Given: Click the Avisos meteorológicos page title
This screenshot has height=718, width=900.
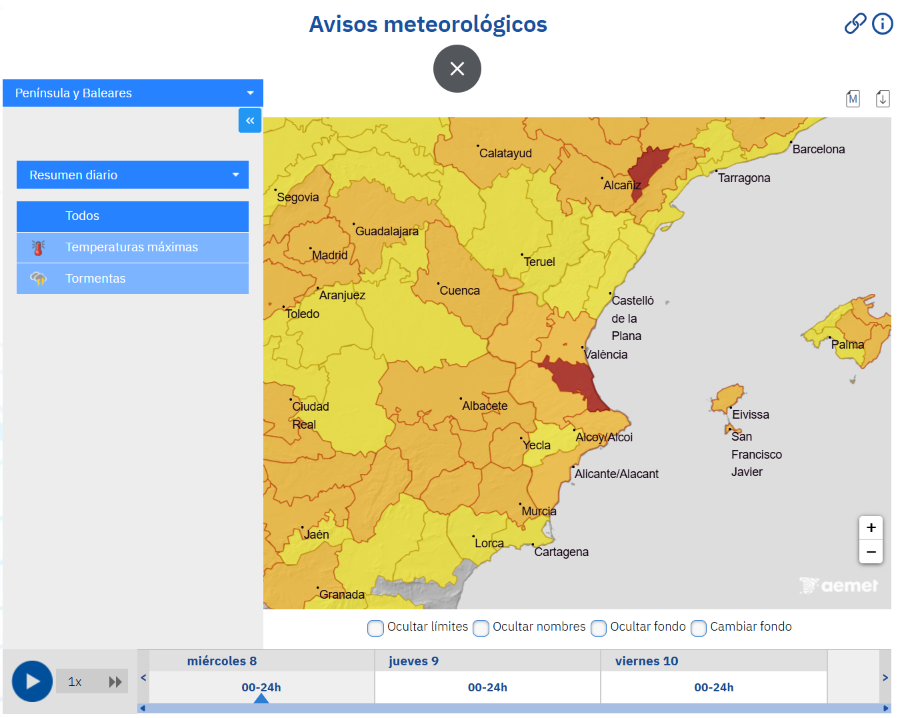Looking at the screenshot, I should click(428, 24).
